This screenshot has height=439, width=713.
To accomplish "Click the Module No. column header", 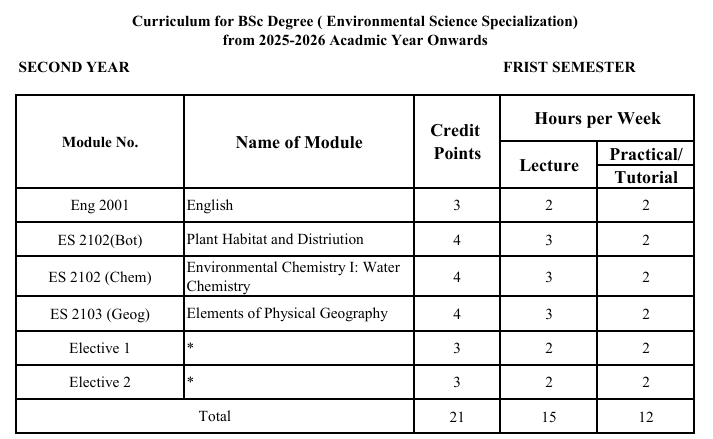I will 100,142.
